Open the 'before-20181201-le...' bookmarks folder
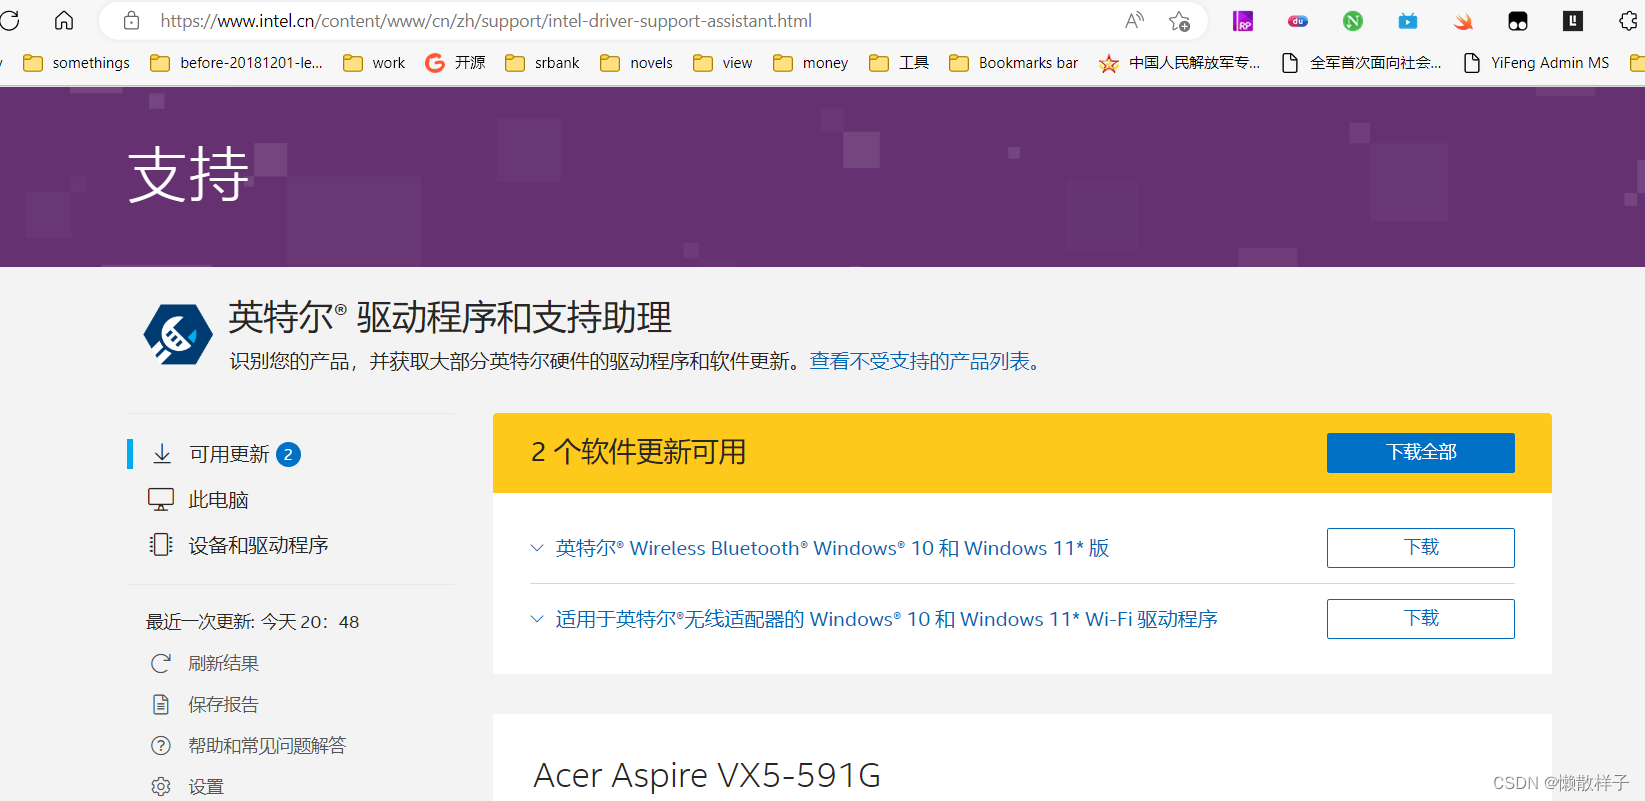The height and width of the screenshot is (801, 1645). [237, 63]
